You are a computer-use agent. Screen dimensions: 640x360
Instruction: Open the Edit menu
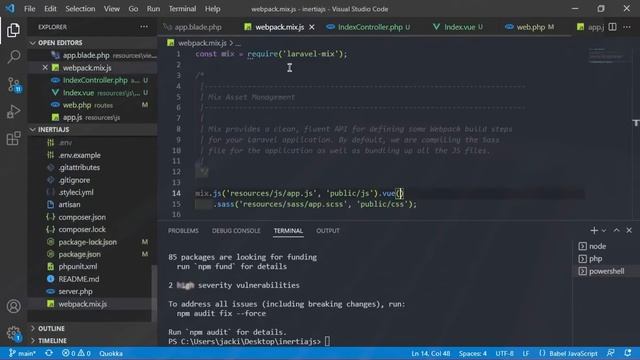pyautogui.click(x=50, y=9)
